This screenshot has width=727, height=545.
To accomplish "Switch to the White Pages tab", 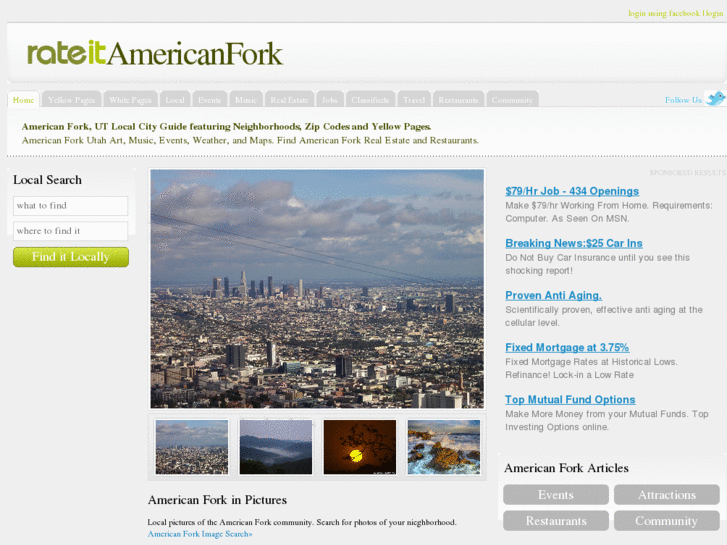I will [130, 100].
